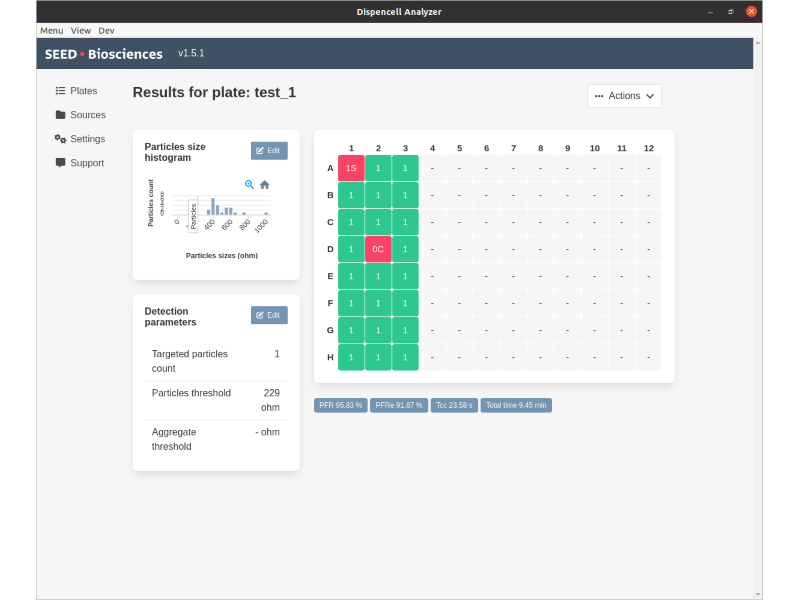The image size is (800, 600).
Task: Click the Particles threshold marker in histogram
Action: (x=193, y=216)
